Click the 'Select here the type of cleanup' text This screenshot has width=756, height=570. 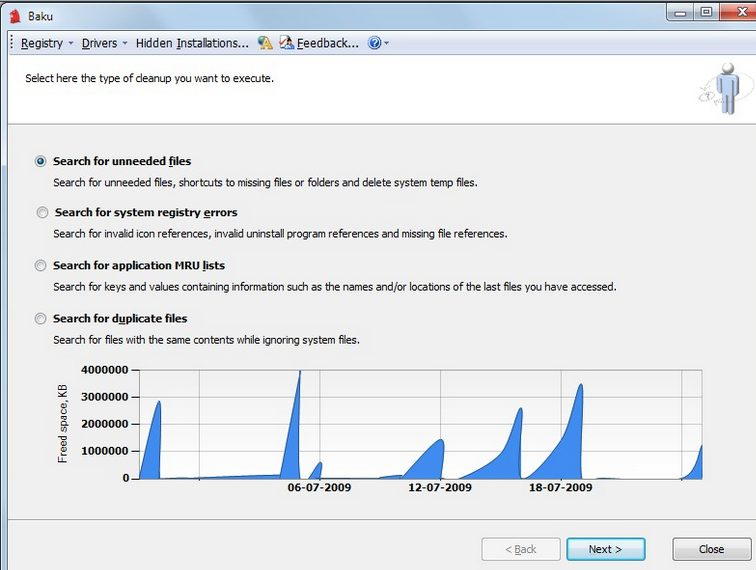point(149,78)
